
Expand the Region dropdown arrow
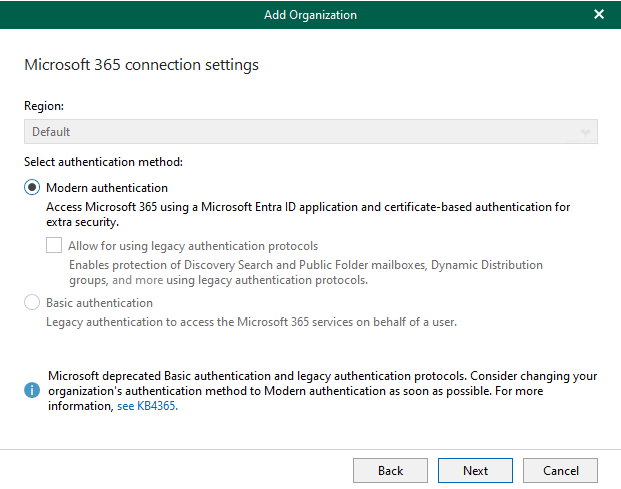[585, 132]
